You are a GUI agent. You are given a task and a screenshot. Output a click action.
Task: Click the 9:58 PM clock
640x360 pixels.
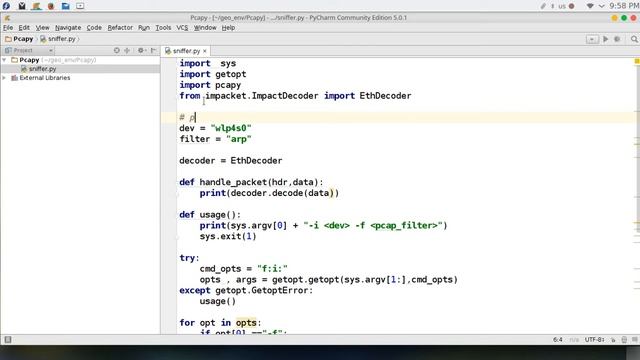(624, 6)
